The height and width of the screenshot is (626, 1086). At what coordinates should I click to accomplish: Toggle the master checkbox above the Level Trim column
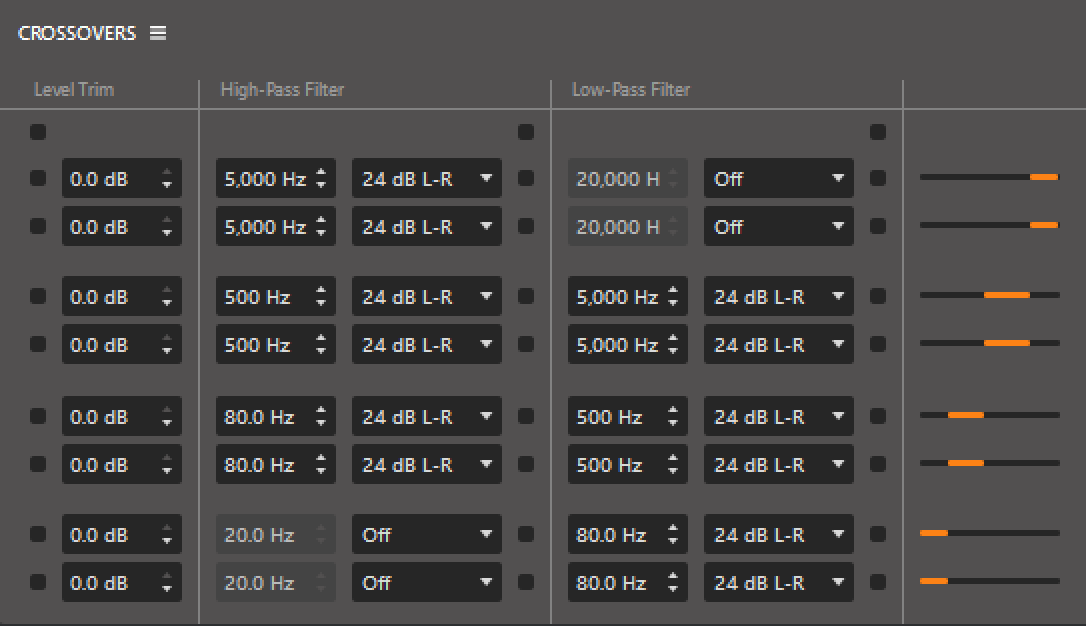[38, 131]
